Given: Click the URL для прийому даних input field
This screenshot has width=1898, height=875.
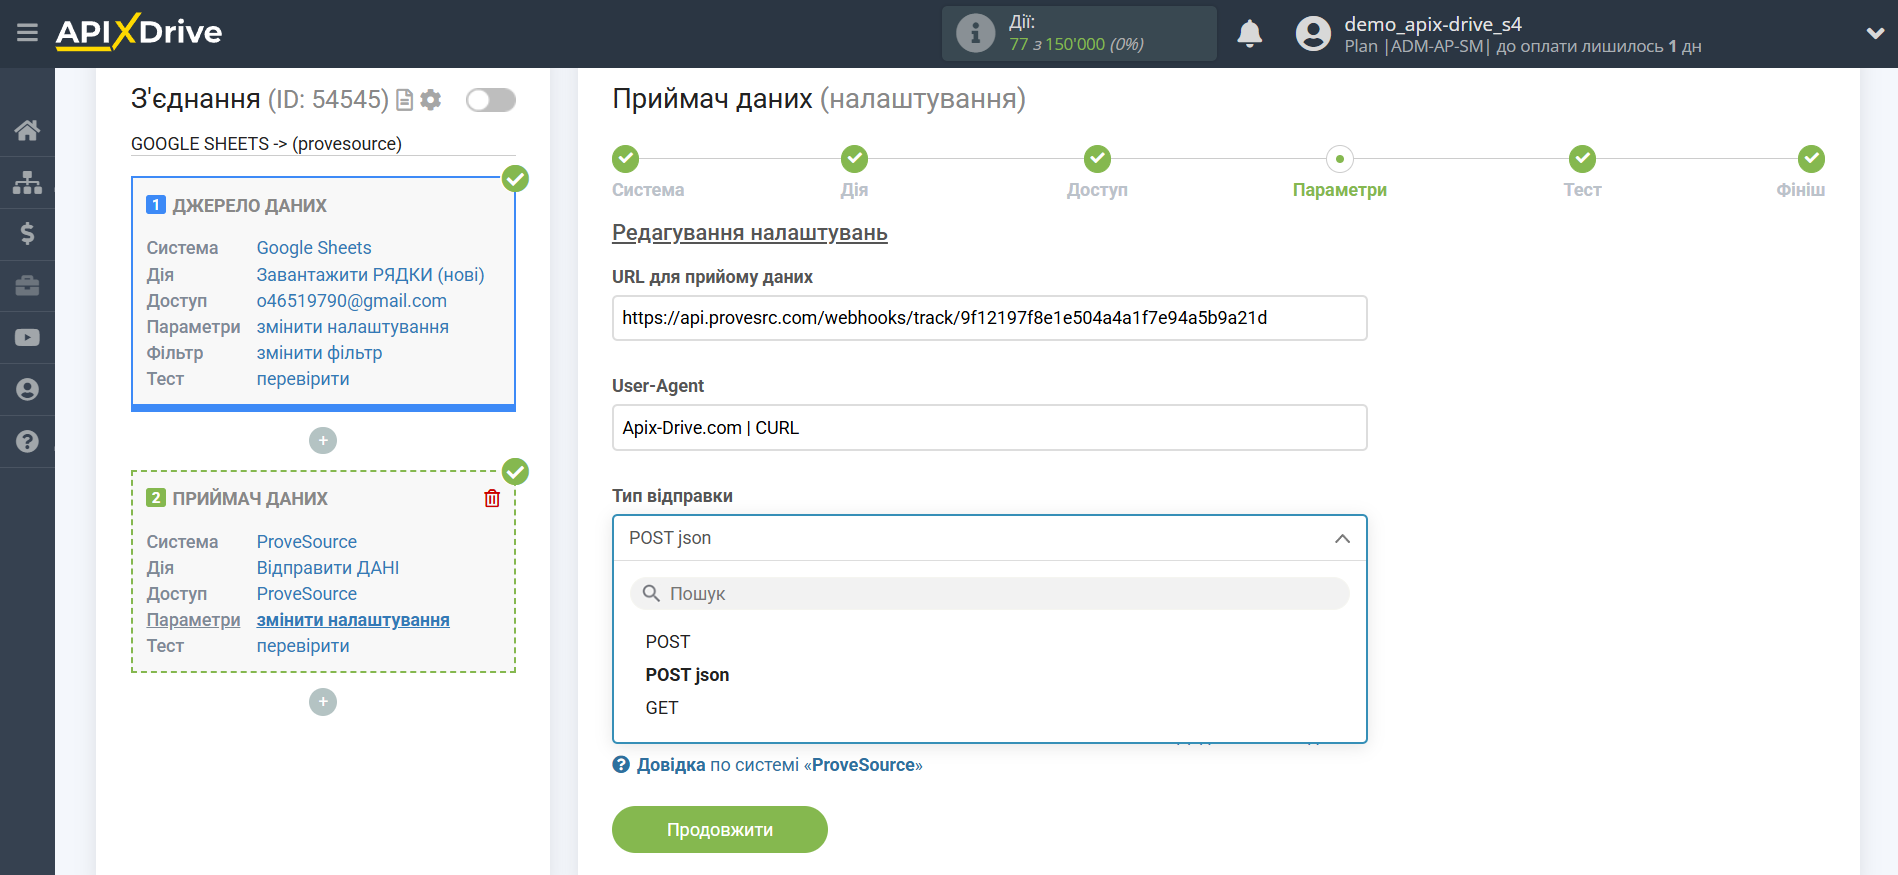Looking at the screenshot, I should [x=989, y=318].
